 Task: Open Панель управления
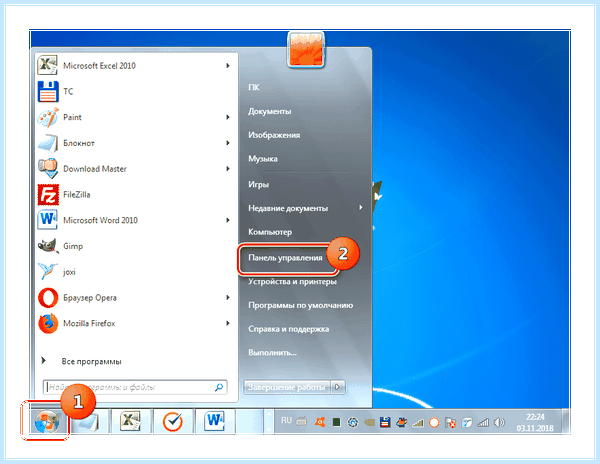tap(285, 258)
